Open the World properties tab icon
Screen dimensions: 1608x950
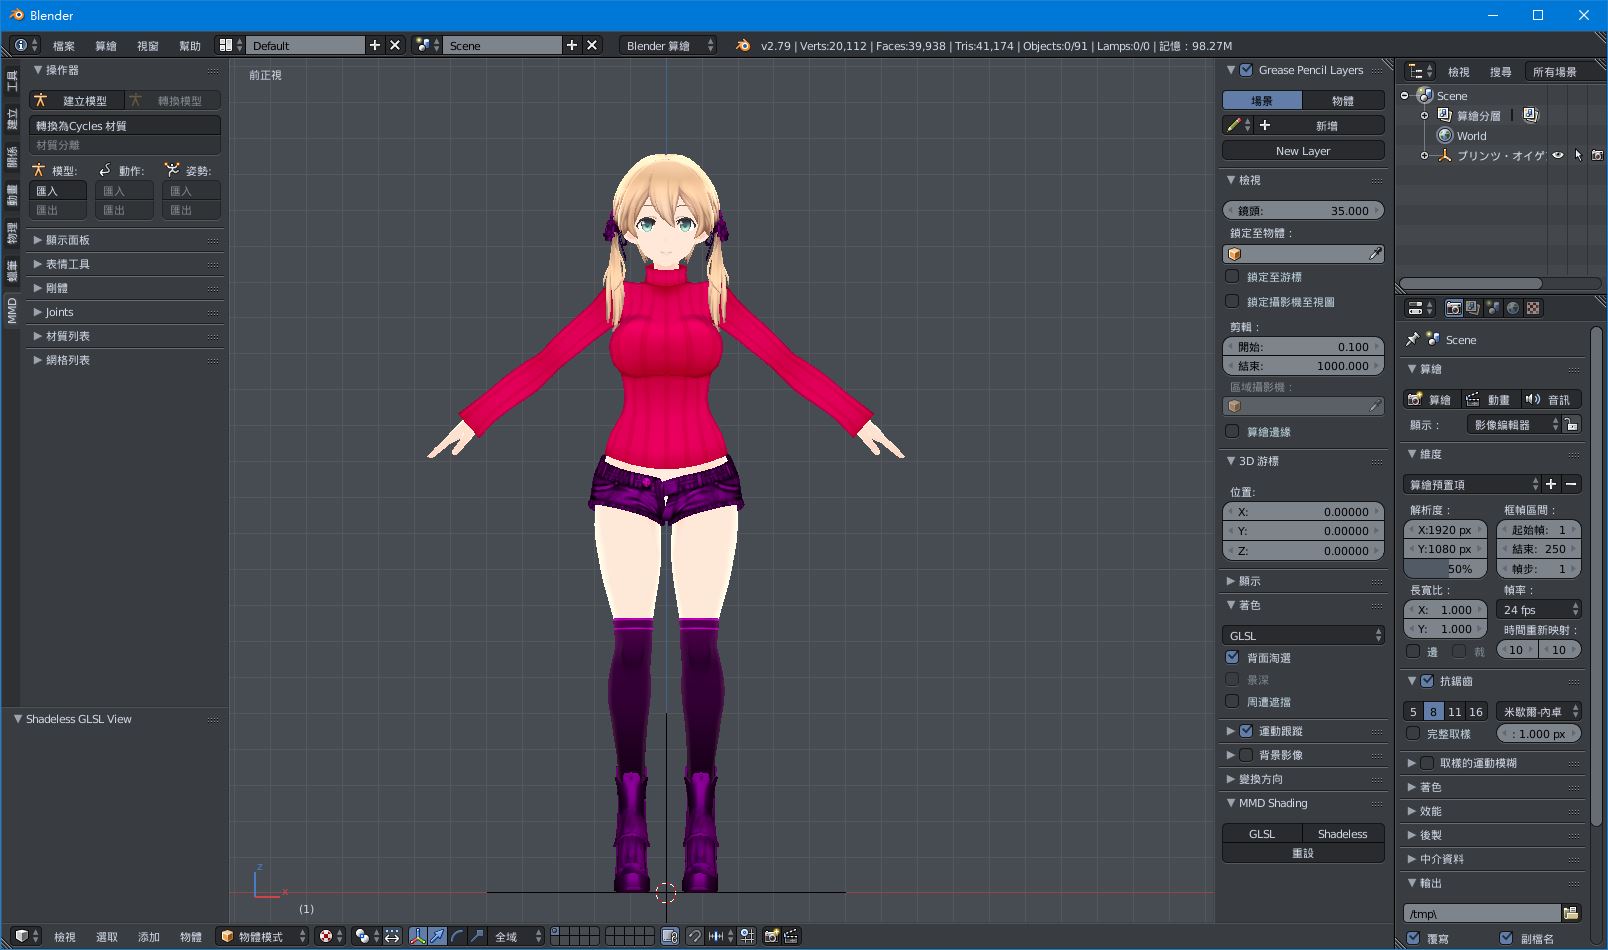1513,308
